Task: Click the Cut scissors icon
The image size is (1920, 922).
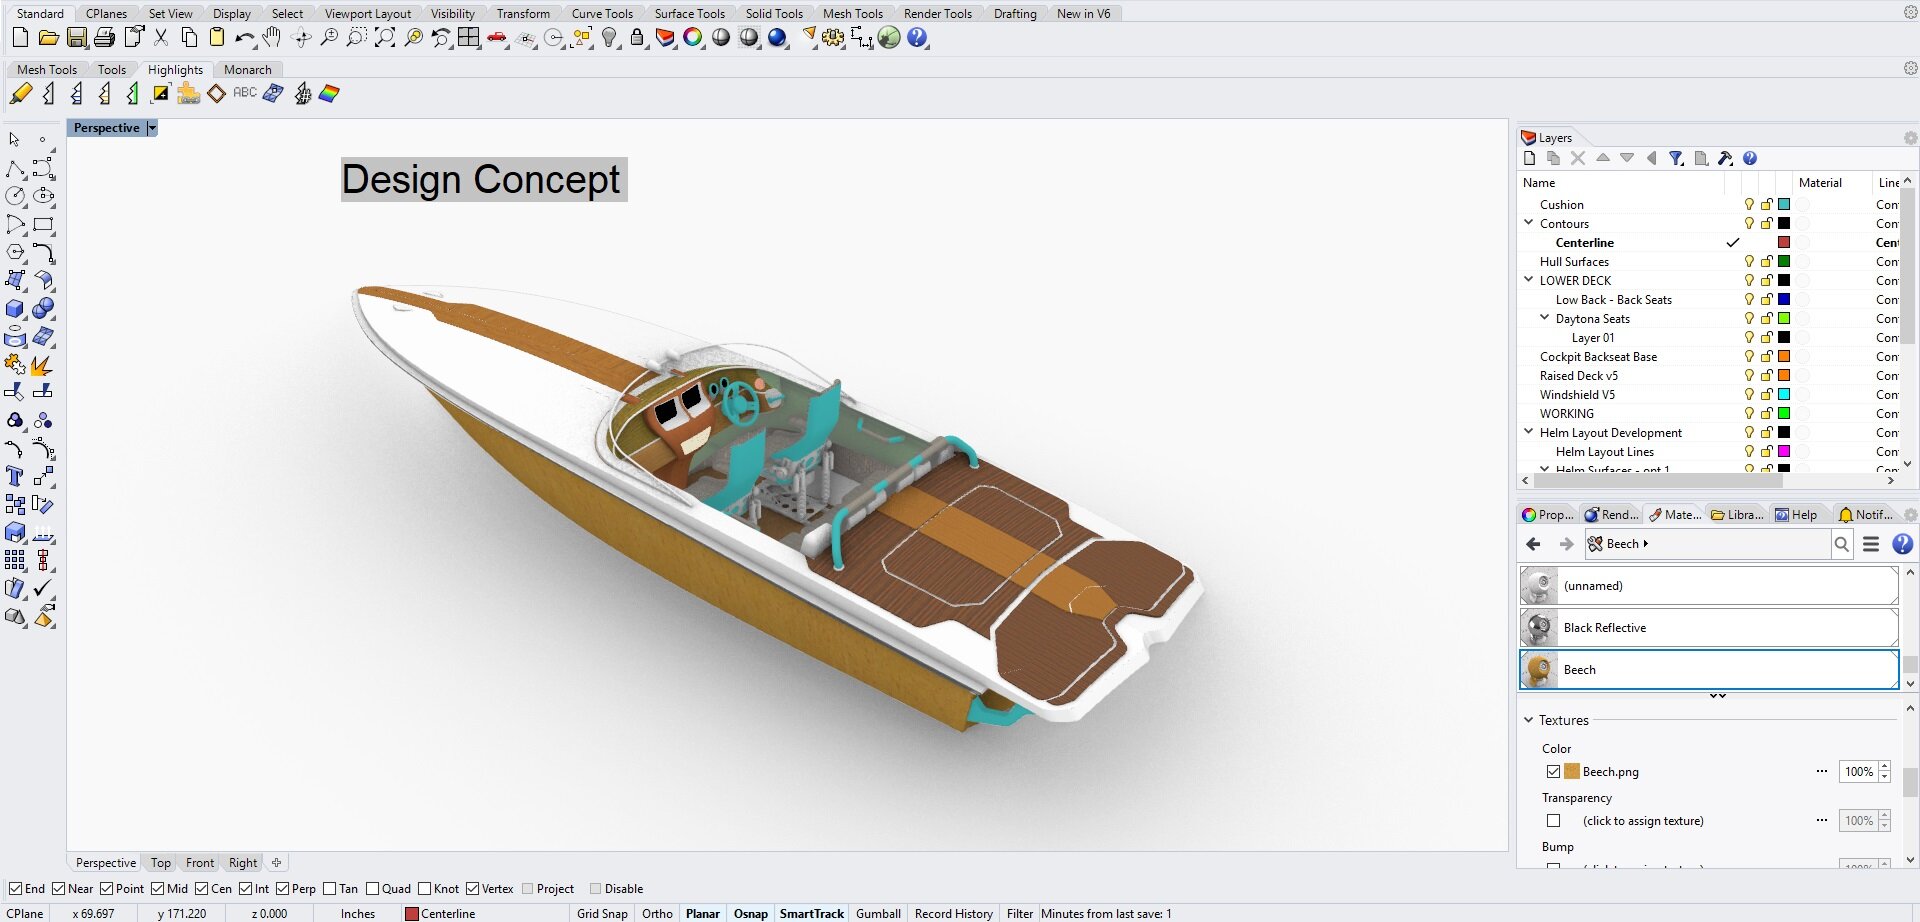Action: pyautogui.click(x=161, y=38)
